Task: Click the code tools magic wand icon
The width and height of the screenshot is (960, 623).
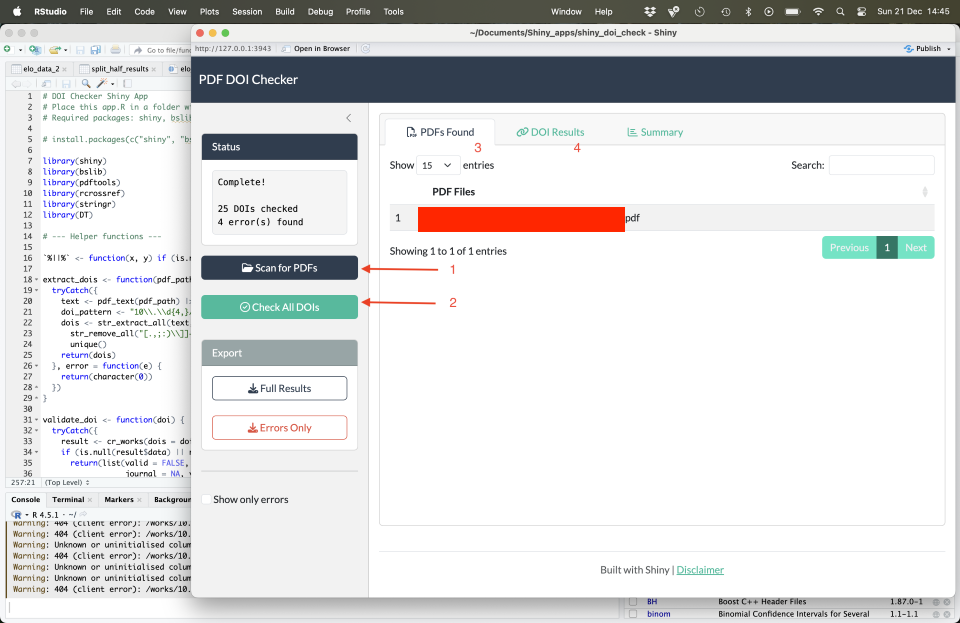Action: (102, 83)
